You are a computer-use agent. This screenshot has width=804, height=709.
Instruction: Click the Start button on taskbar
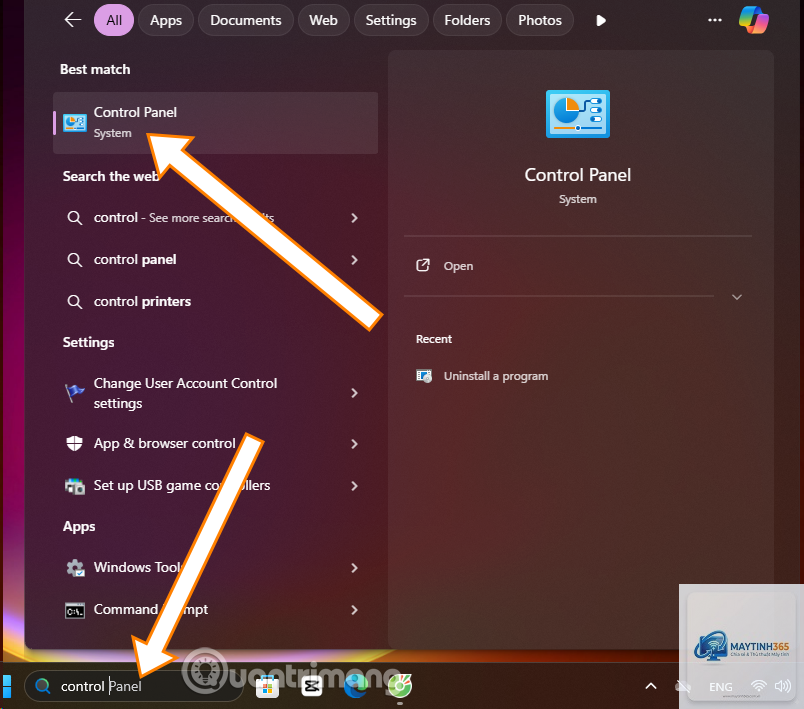coord(7,686)
